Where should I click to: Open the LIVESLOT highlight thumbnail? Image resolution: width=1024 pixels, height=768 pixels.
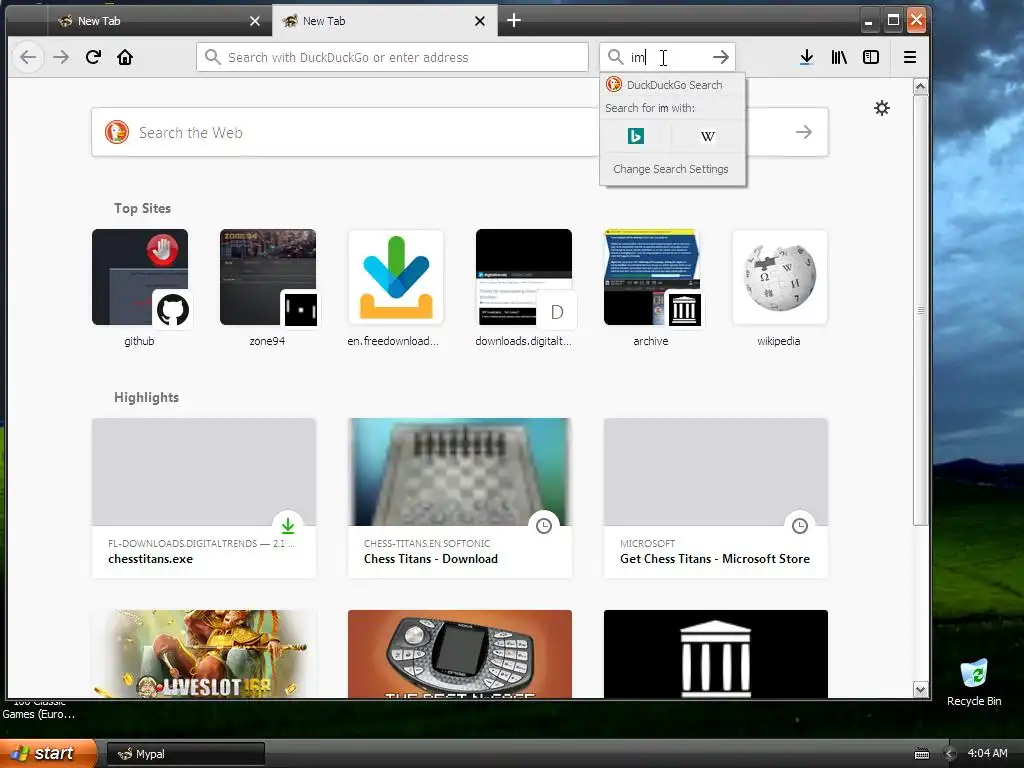tap(204, 654)
